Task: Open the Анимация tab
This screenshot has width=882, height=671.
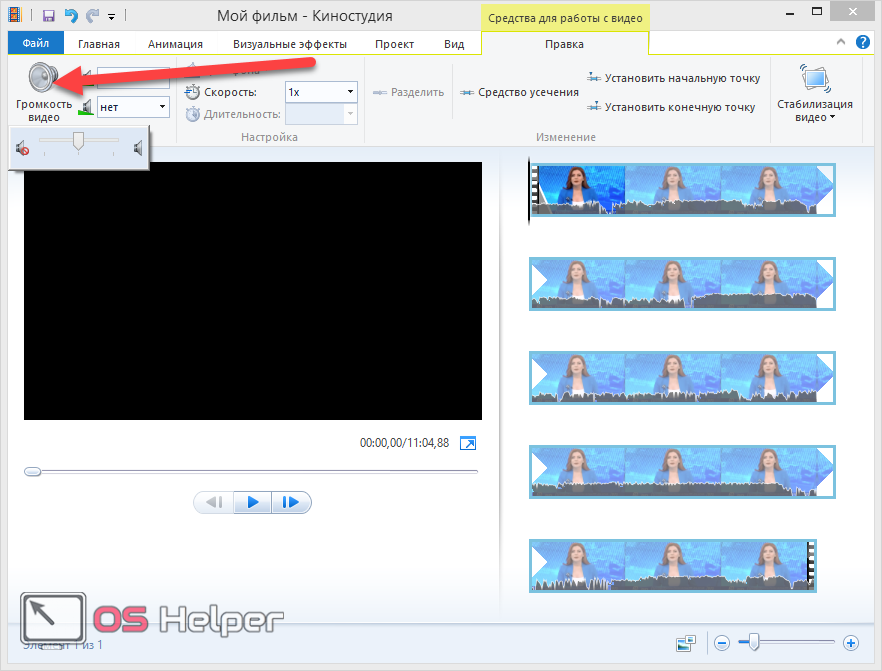Action: point(175,44)
